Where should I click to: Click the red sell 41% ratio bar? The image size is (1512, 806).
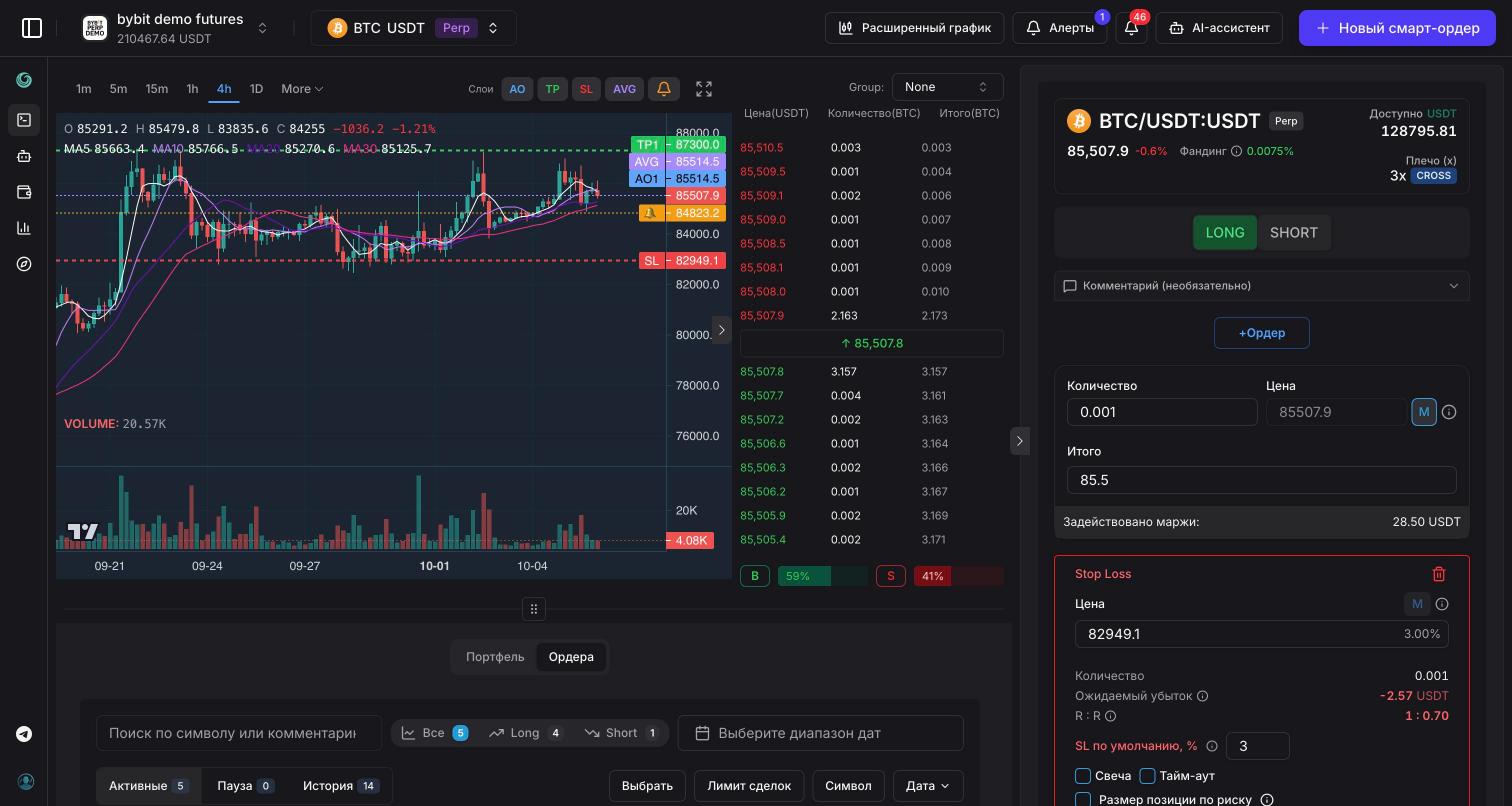[958, 576]
